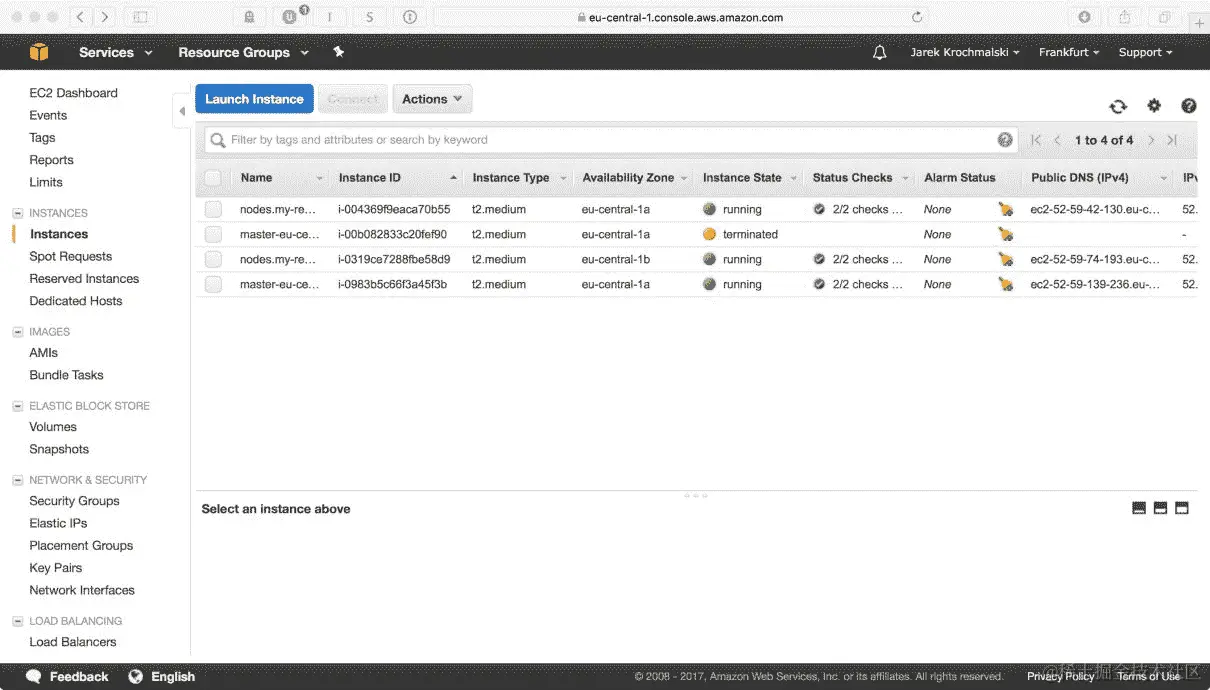Image resolution: width=1210 pixels, height=690 pixels.
Task: Open the Safari share button
Action: pos(1124,17)
